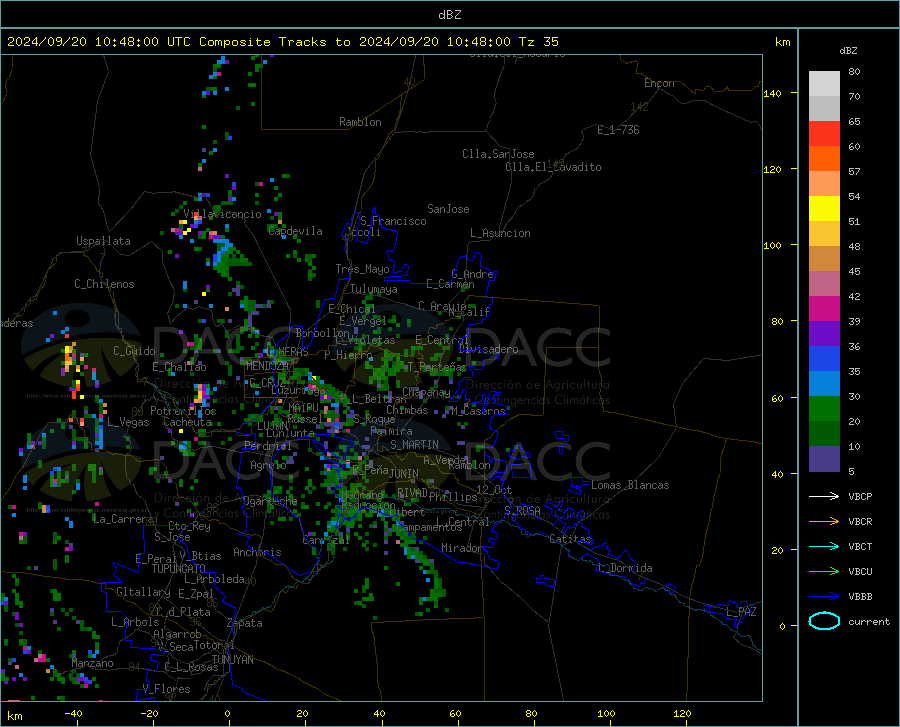This screenshot has width=900, height=727.
Task: Click the Catitas place label
Action: (x=570, y=539)
